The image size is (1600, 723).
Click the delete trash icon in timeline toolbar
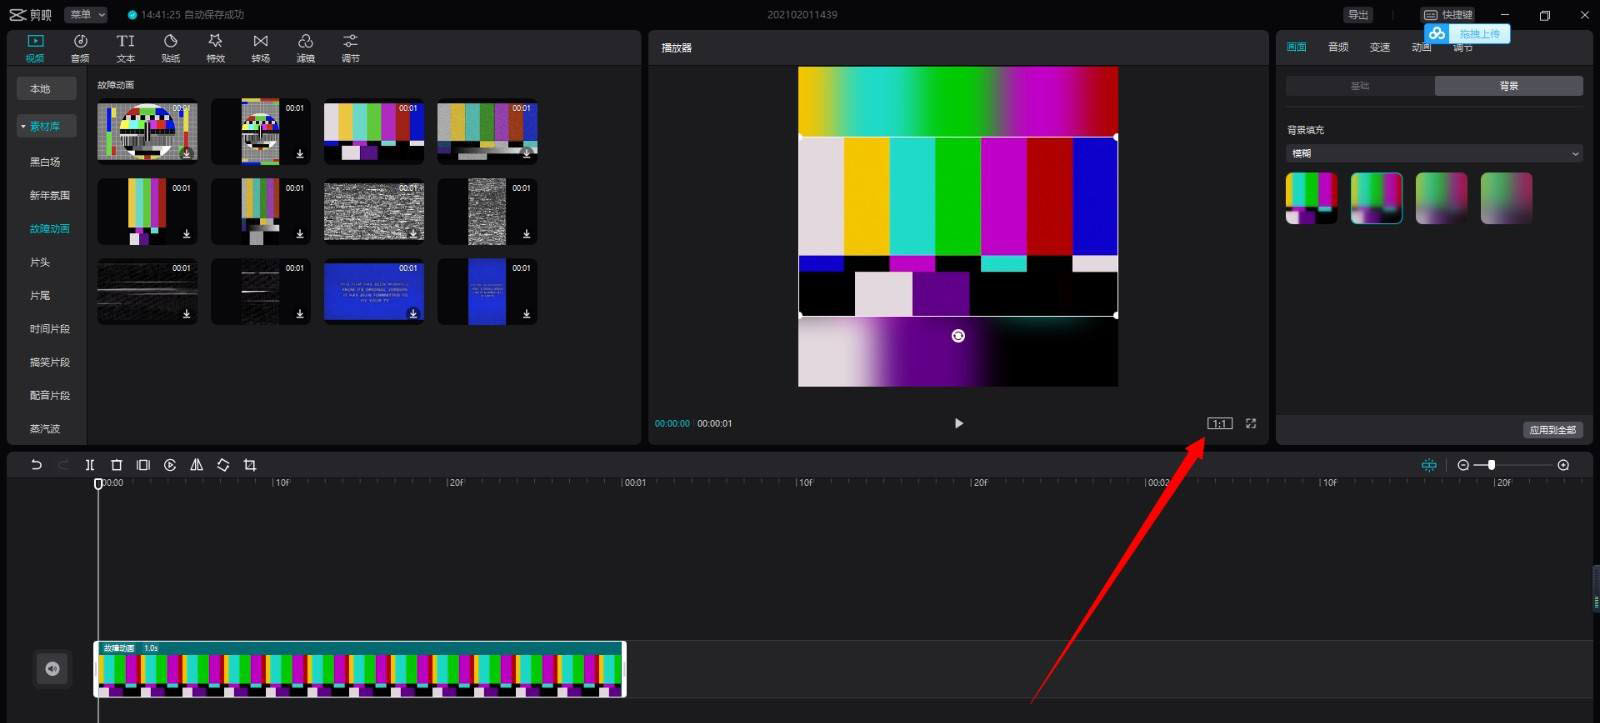[116, 465]
